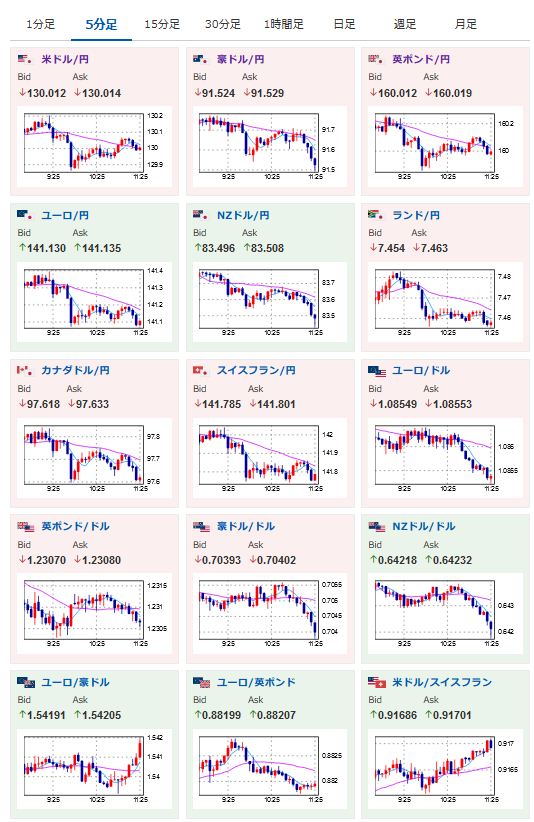Click the South Africa flag icon for ランド/円
The width and height of the screenshot is (534, 822).
click(376, 215)
